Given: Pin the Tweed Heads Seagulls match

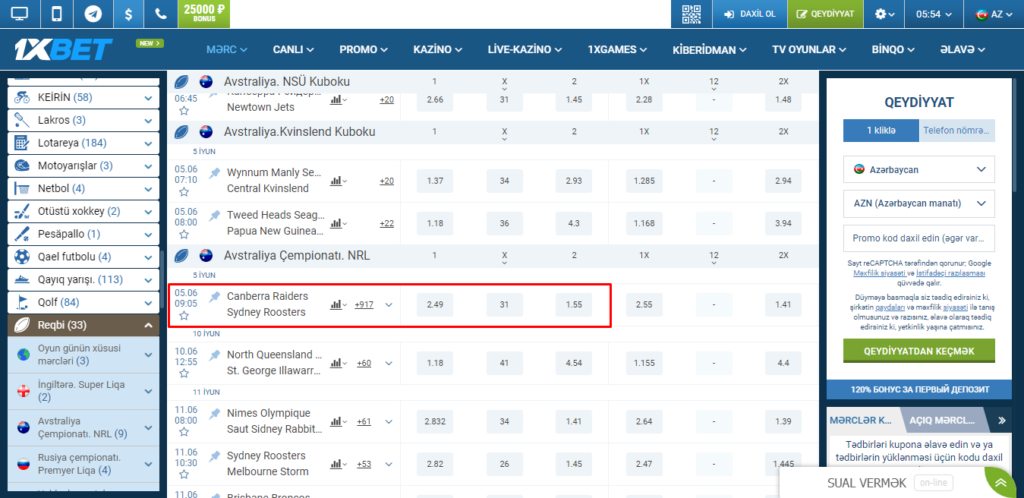Looking at the screenshot, I should [214, 215].
